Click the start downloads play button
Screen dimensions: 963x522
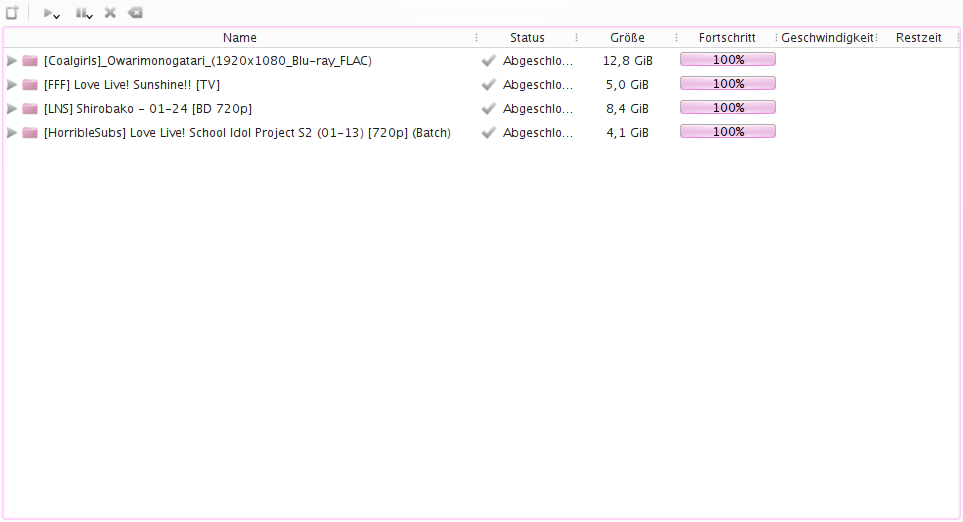(x=48, y=13)
